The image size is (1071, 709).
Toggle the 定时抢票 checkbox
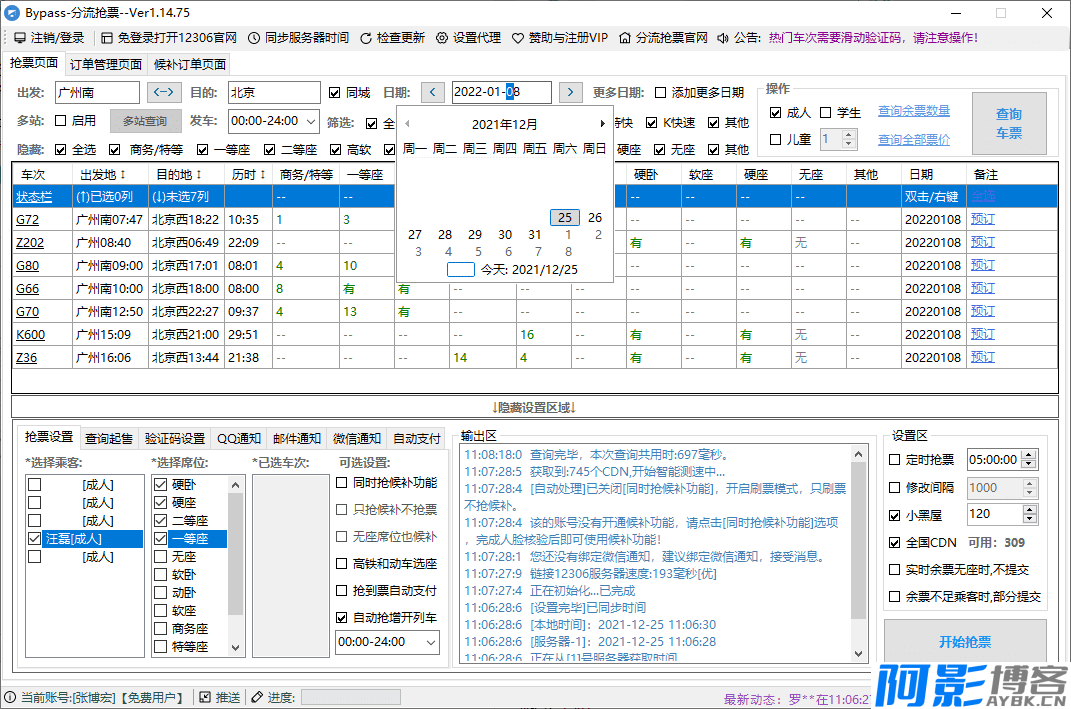(895, 460)
